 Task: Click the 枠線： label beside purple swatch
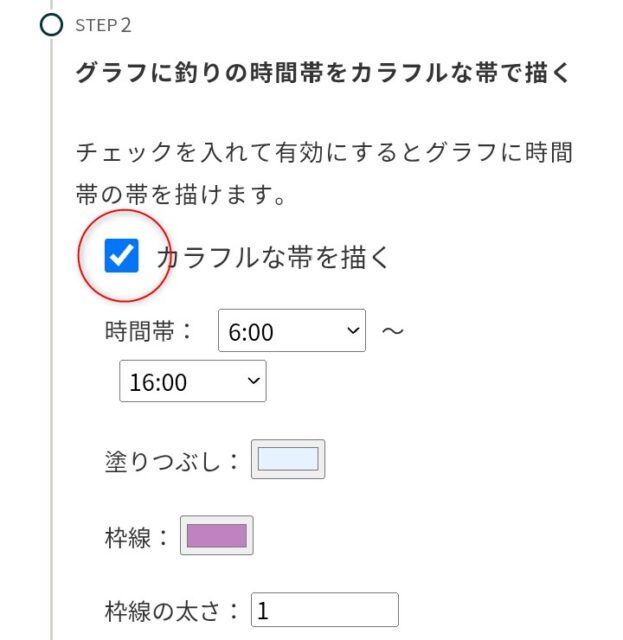tap(138, 537)
